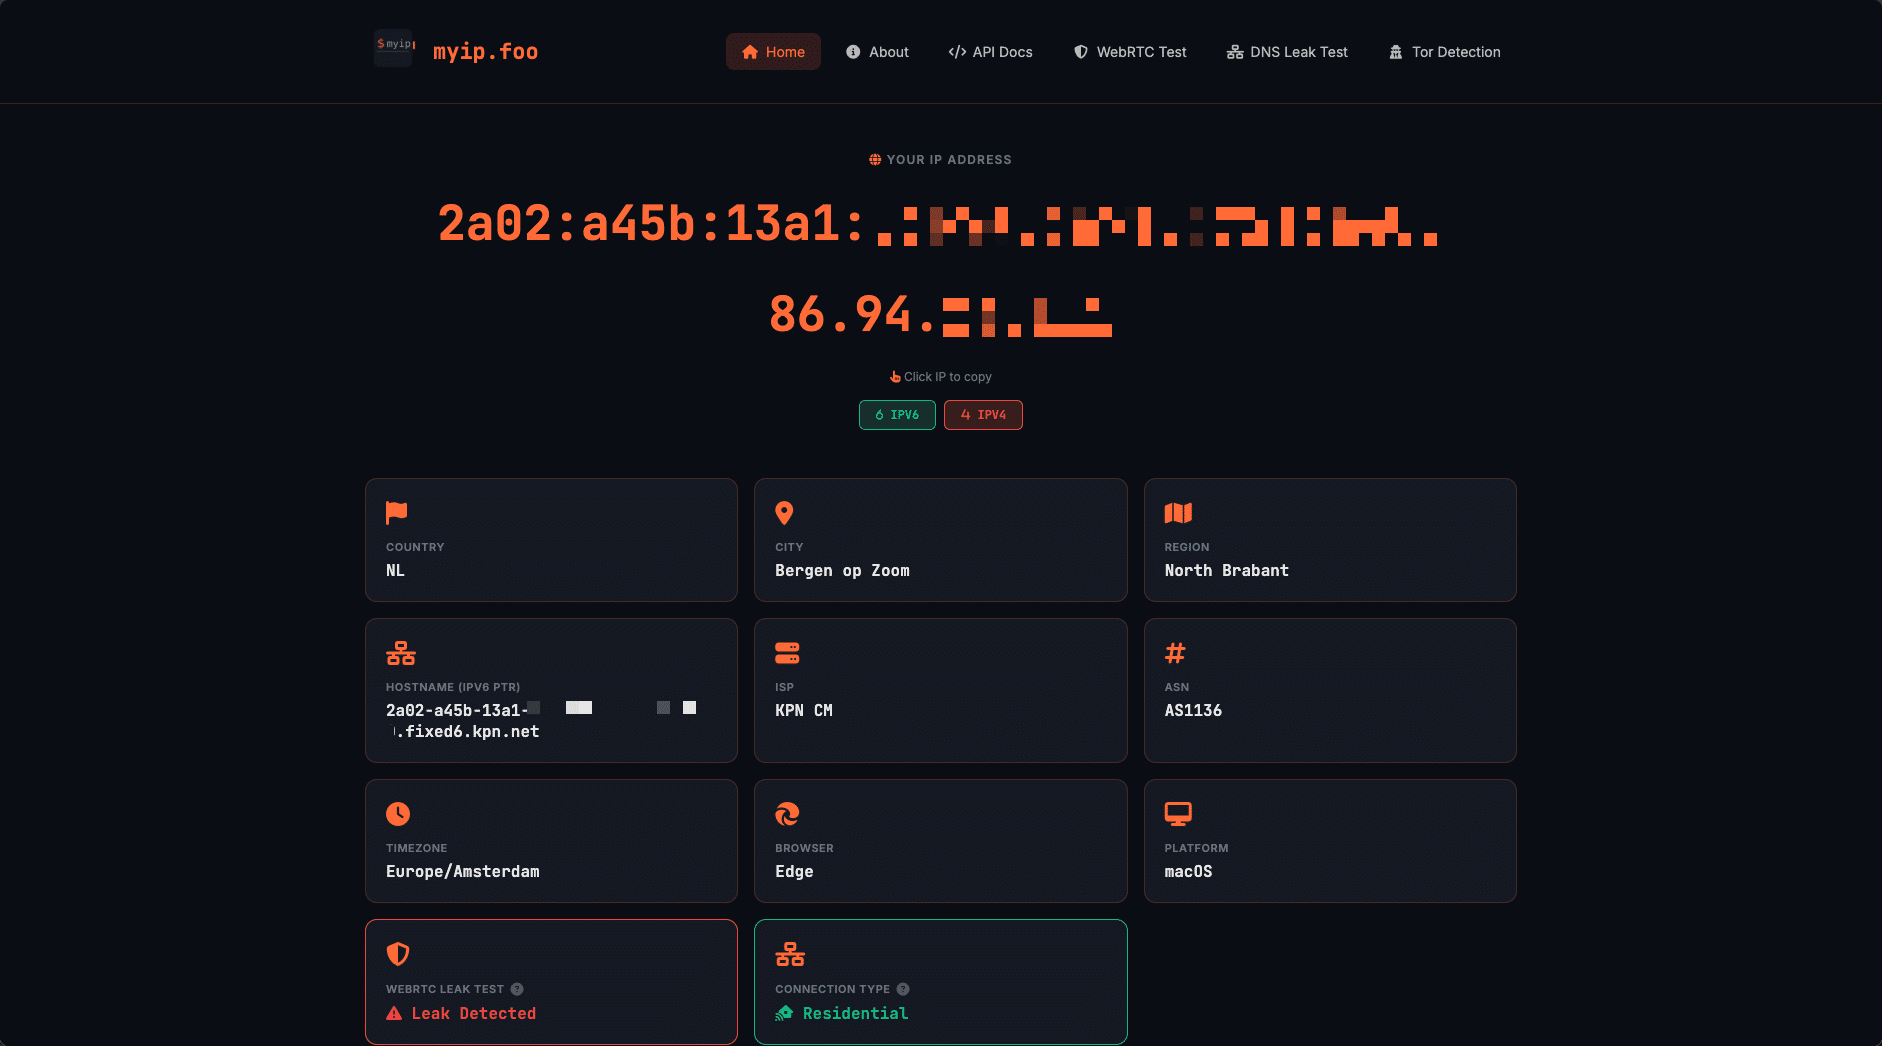Open the myip.foo site title link
This screenshot has width=1882, height=1046.
[485, 52]
